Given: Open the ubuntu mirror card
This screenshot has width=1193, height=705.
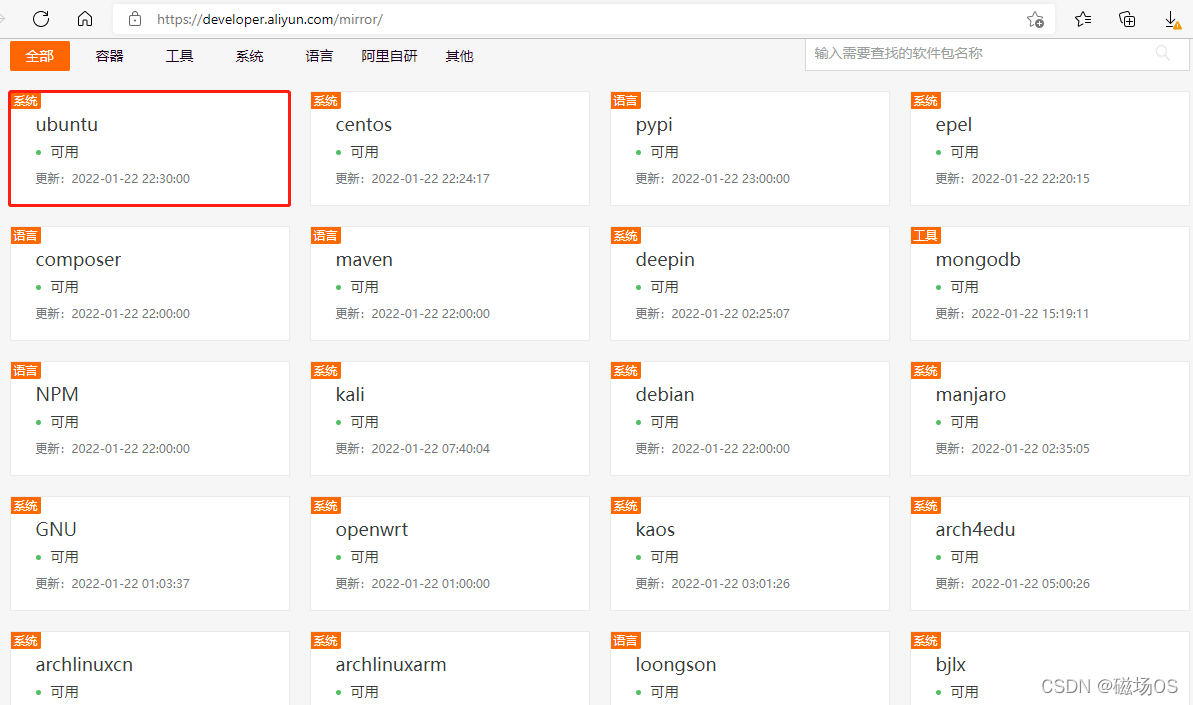Looking at the screenshot, I should pos(150,148).
